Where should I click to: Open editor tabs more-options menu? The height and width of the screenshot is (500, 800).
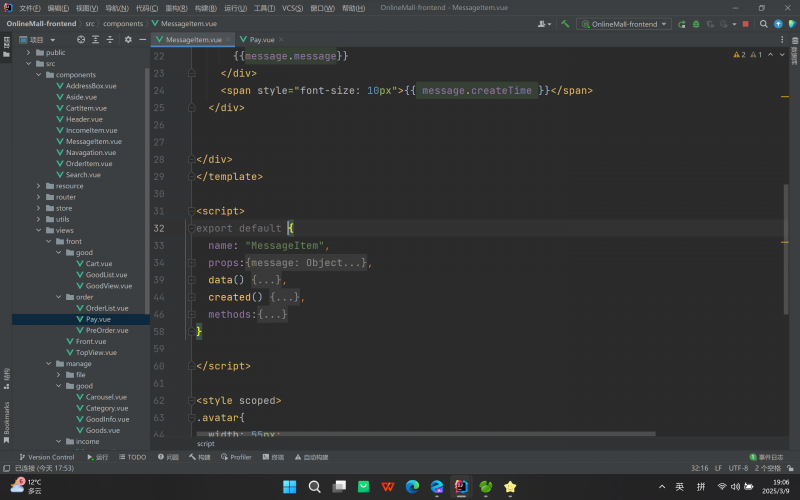782,39
